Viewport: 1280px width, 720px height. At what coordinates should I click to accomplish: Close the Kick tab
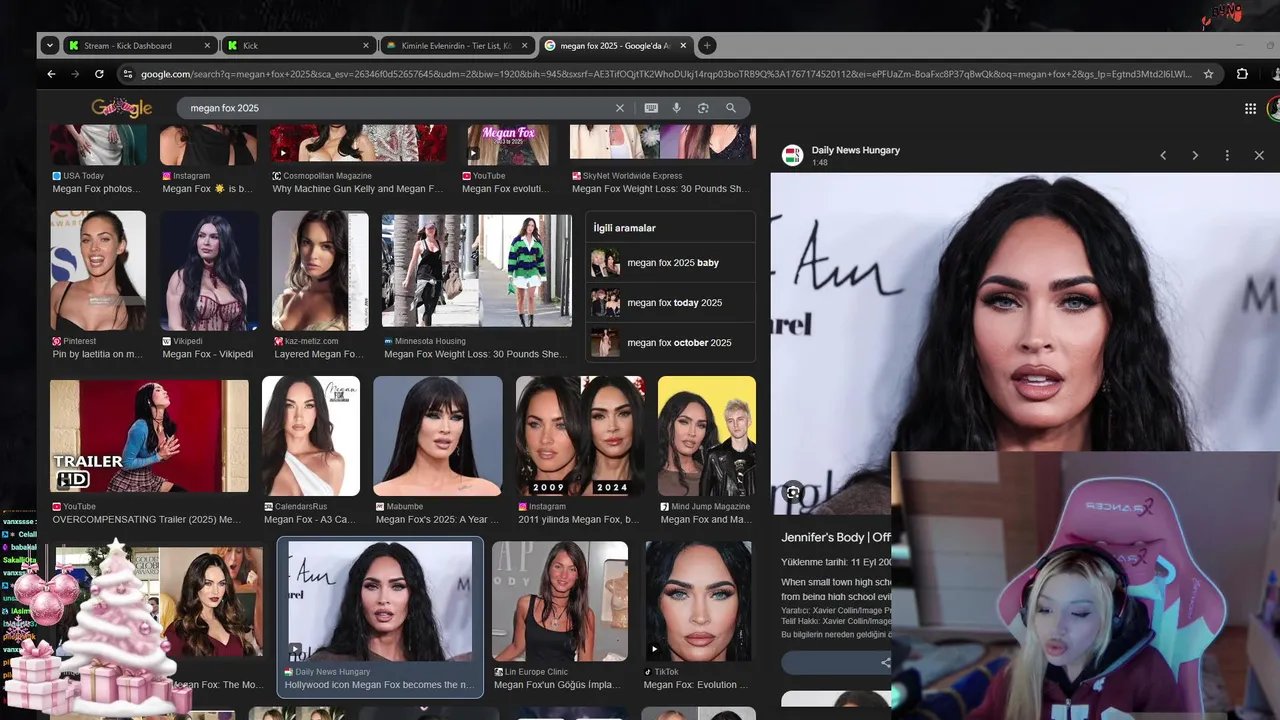[x=366, y=45]
